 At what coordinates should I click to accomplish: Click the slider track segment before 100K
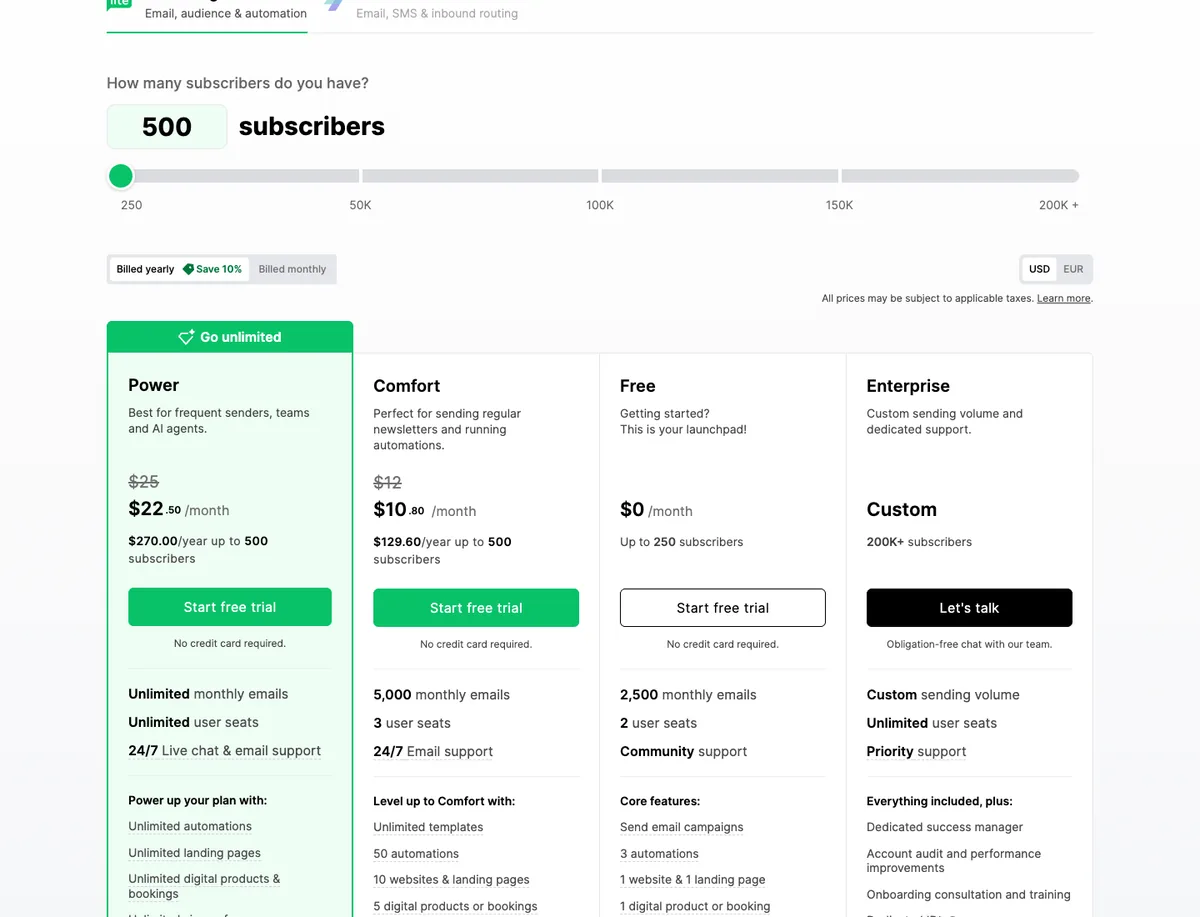tap(480, 176)
